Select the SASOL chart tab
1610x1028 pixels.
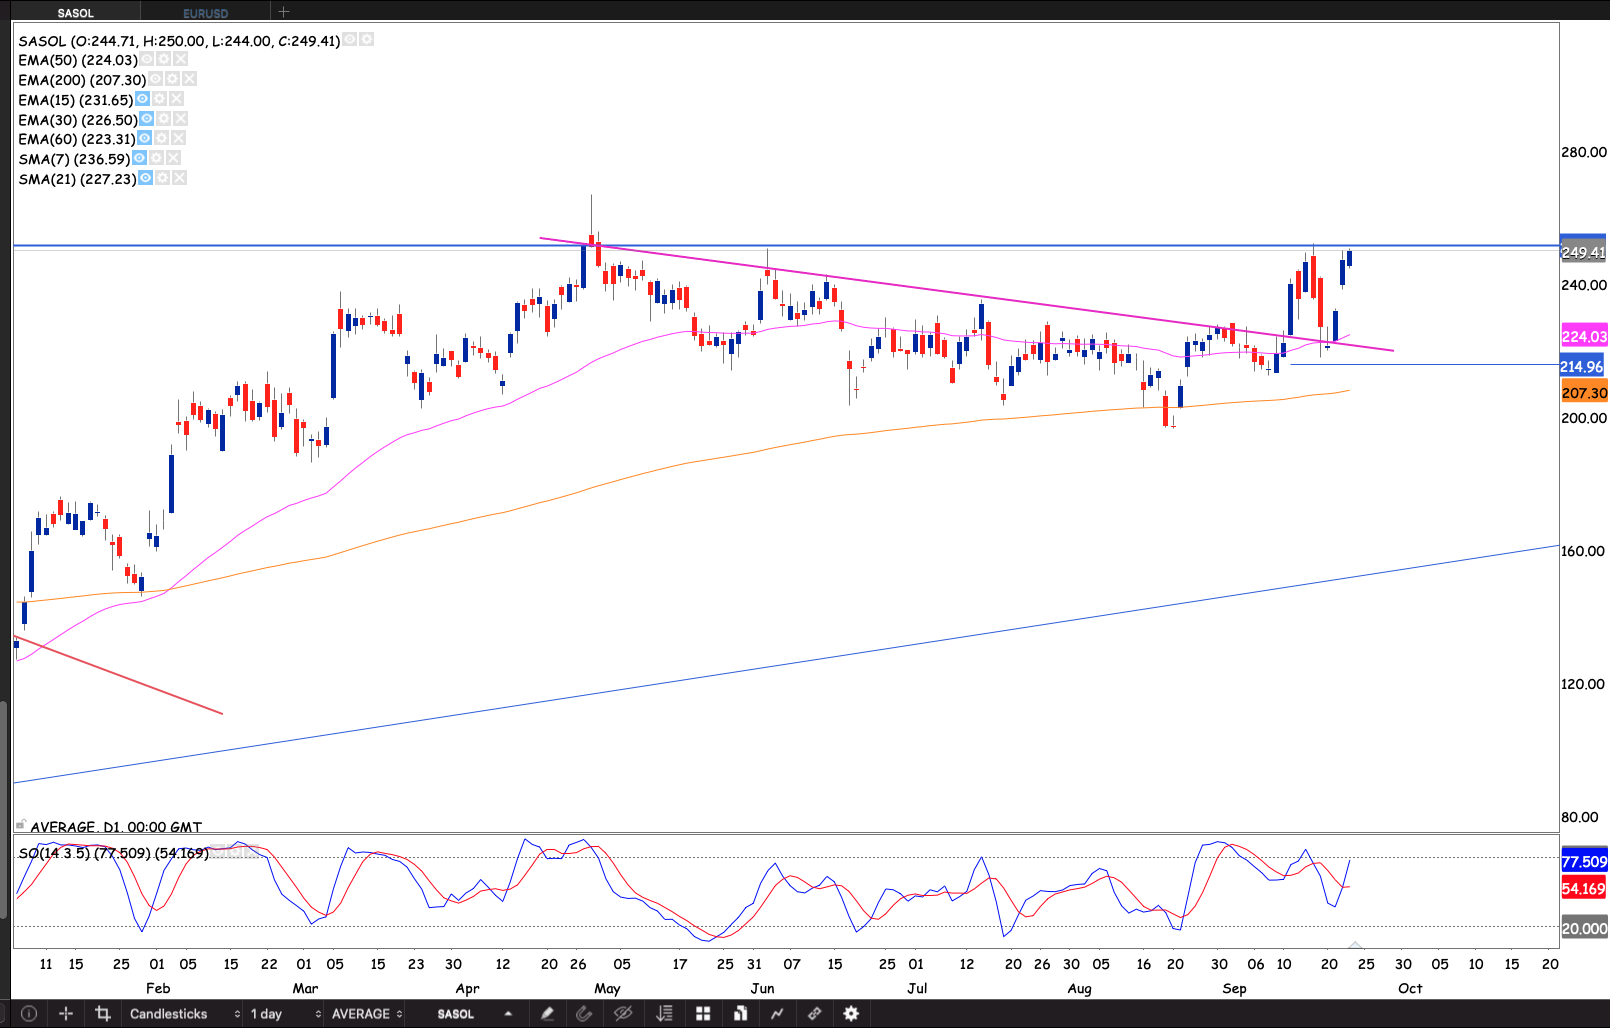(x=75, y=13)
